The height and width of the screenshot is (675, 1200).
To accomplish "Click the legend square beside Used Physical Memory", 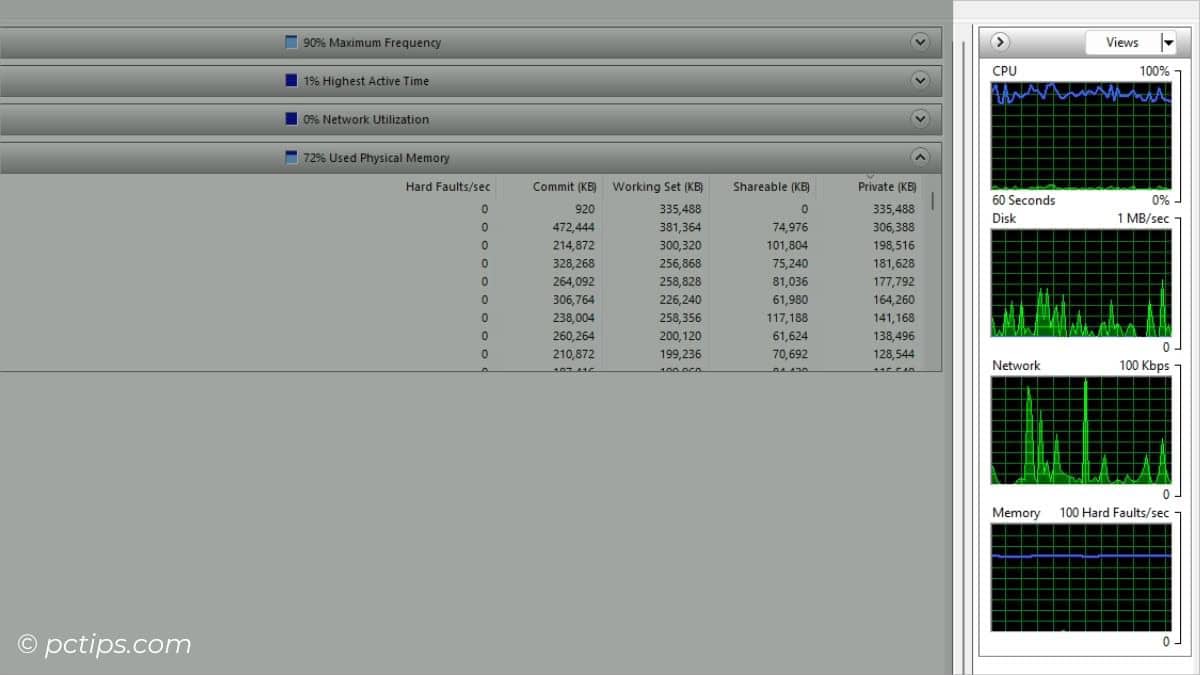I will (x=290, y=157).
